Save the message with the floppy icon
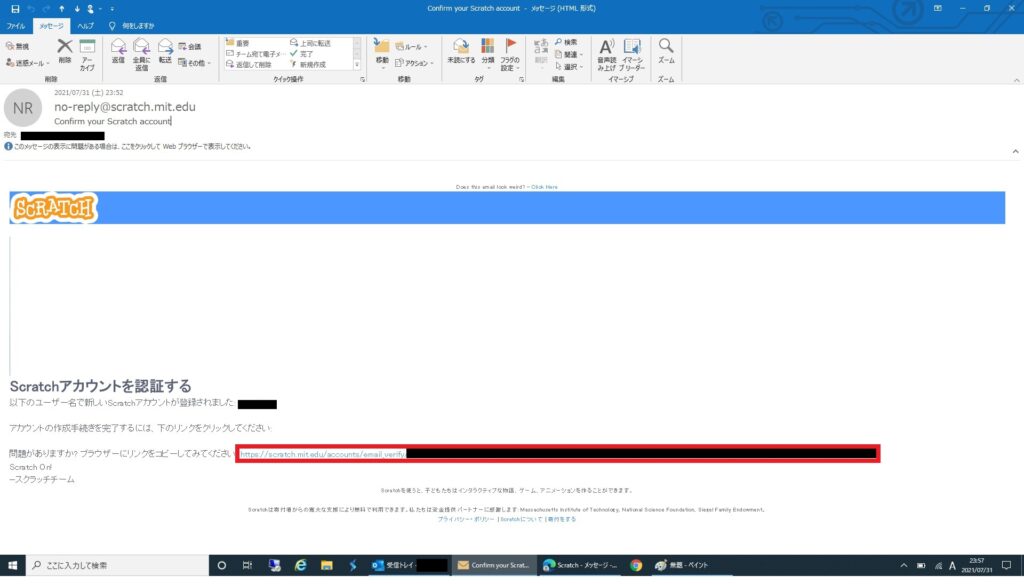This screenshot has width=1024, height=584. click(15, 8)
